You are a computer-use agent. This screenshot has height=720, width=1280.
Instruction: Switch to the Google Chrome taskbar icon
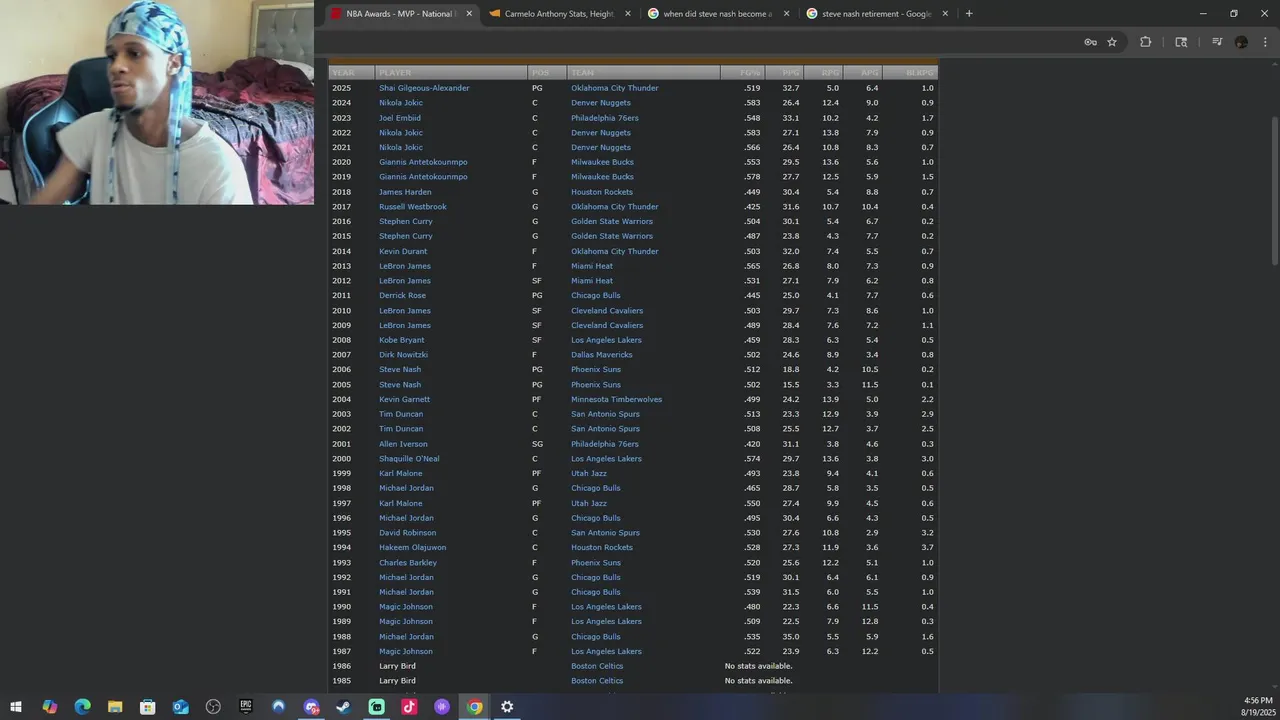pyautogui.click(x=474, y=707)
